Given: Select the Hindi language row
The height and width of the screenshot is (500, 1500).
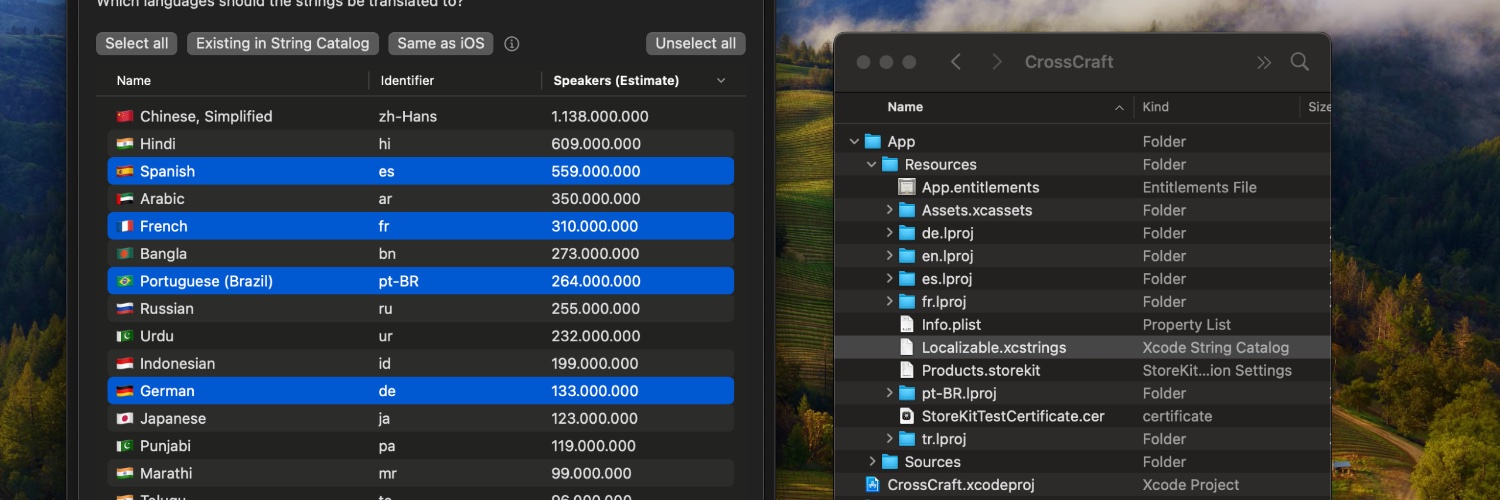Looking at the screenshot, I should coord(421,144).
